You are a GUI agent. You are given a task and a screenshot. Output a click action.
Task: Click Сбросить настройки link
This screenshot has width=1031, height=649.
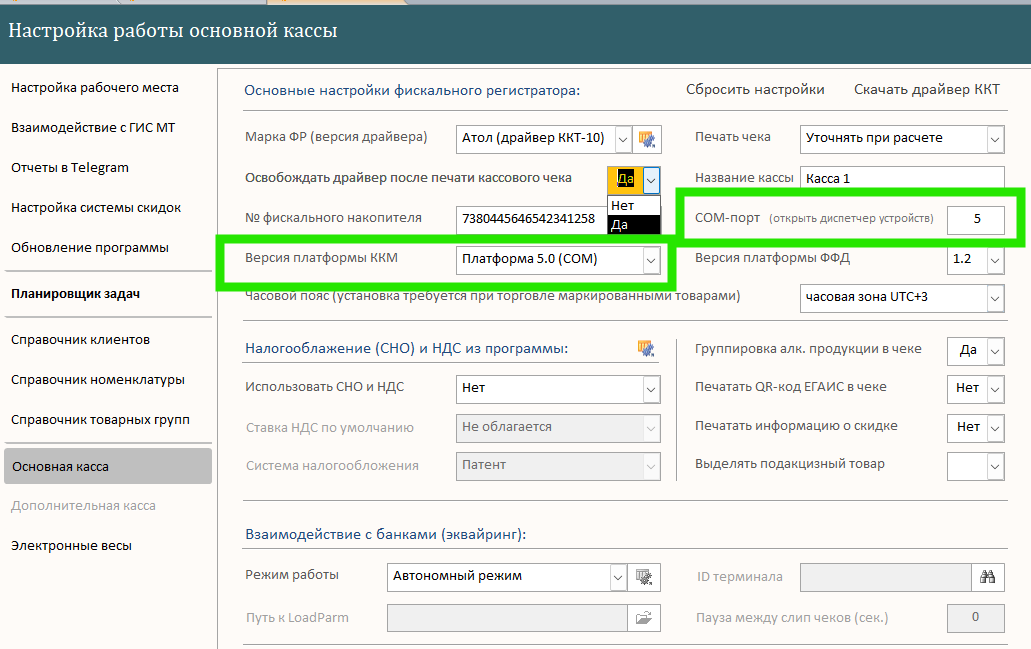point(755,89)
